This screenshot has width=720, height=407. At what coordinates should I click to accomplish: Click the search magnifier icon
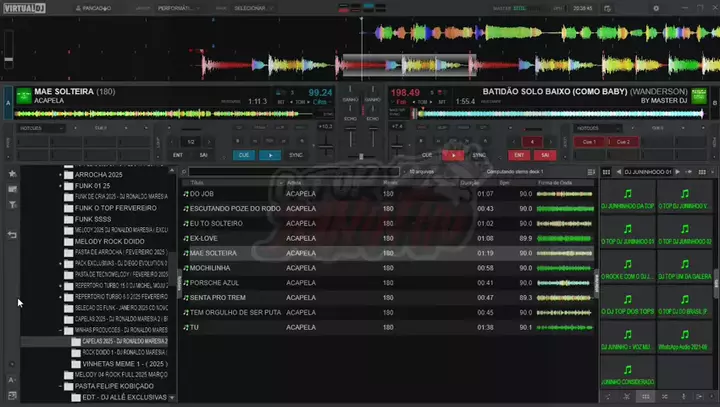pos(184,172)
